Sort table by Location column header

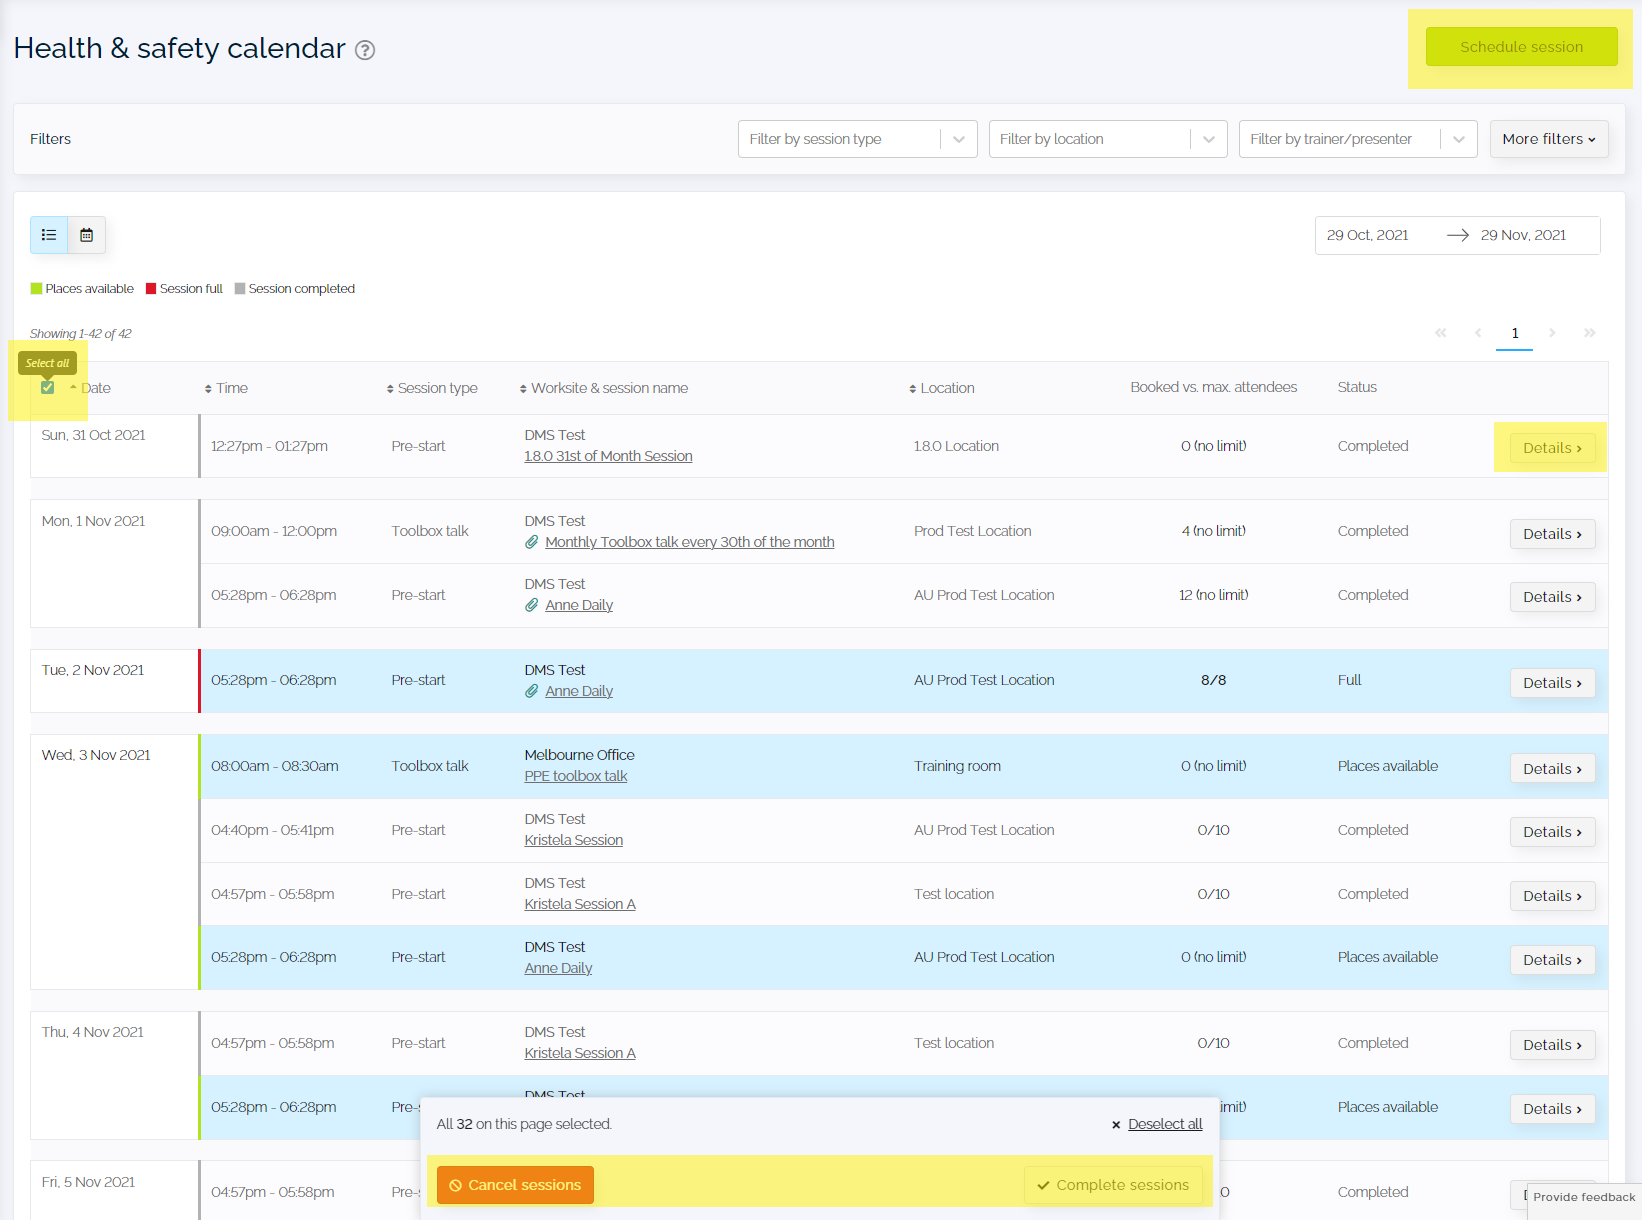pyautogui.click(x=941, y=388)
